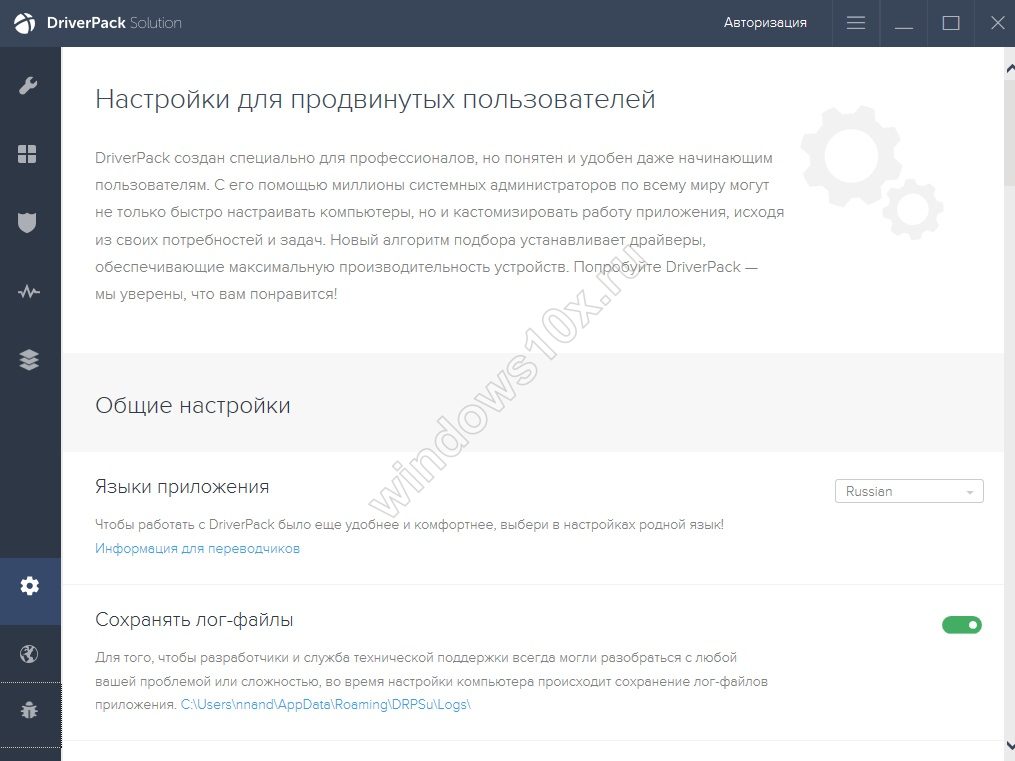
Task: Click the DriverPack Solution logo
Action: 98,23
